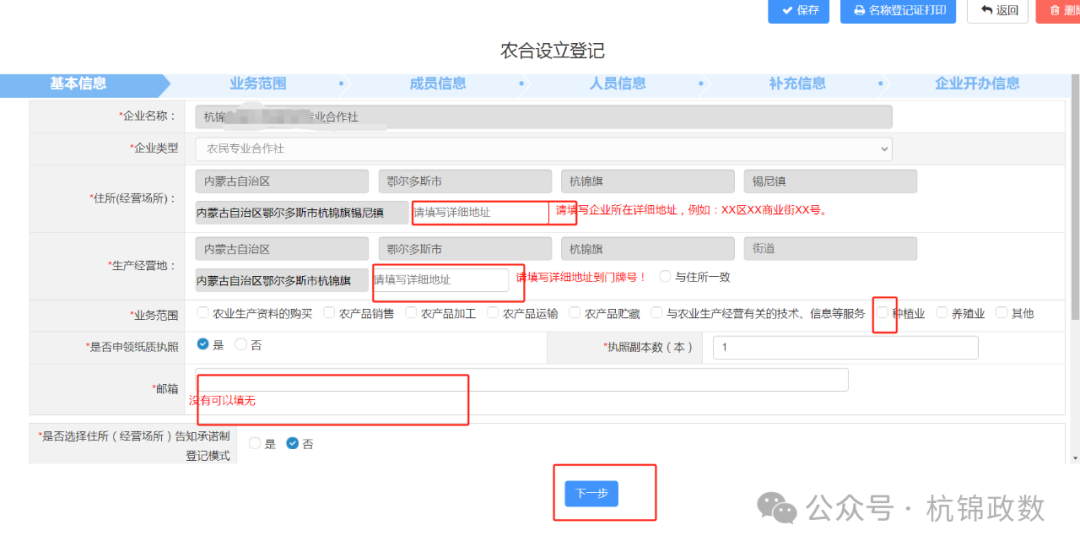
Task: Click the 住所 detailed address field
Action: click(480, 213)
